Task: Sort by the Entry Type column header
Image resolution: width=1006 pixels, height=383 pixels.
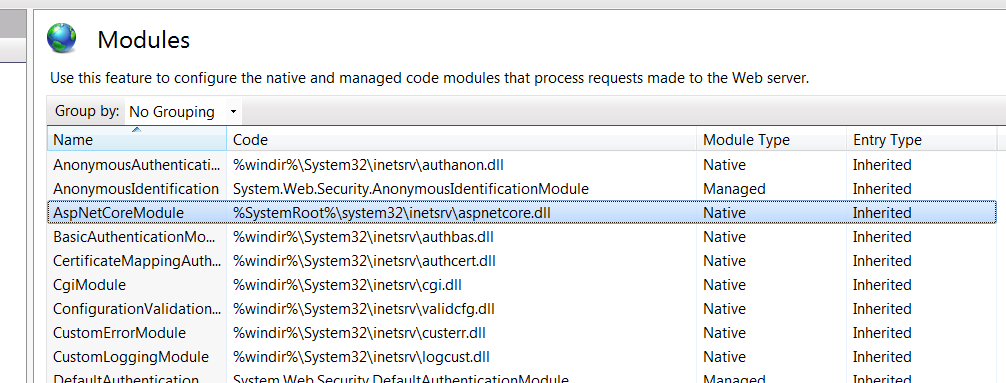Action: (921, 139)
